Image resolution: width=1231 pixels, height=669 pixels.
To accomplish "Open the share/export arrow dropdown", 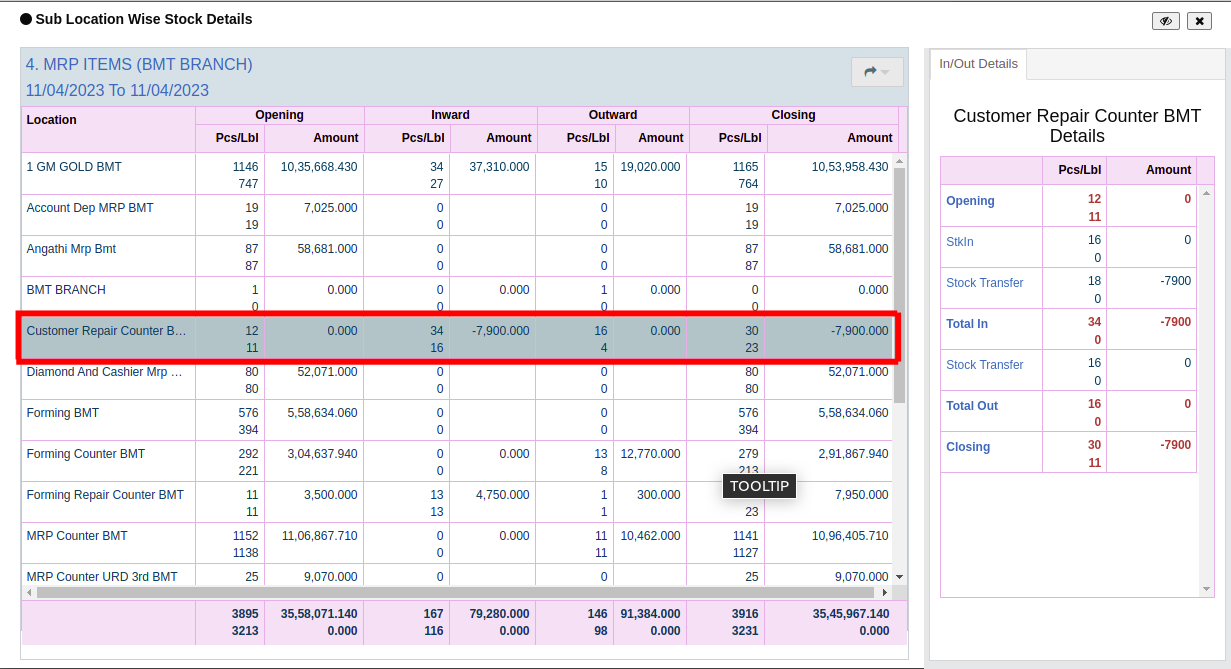I will (x=877, y=72).
